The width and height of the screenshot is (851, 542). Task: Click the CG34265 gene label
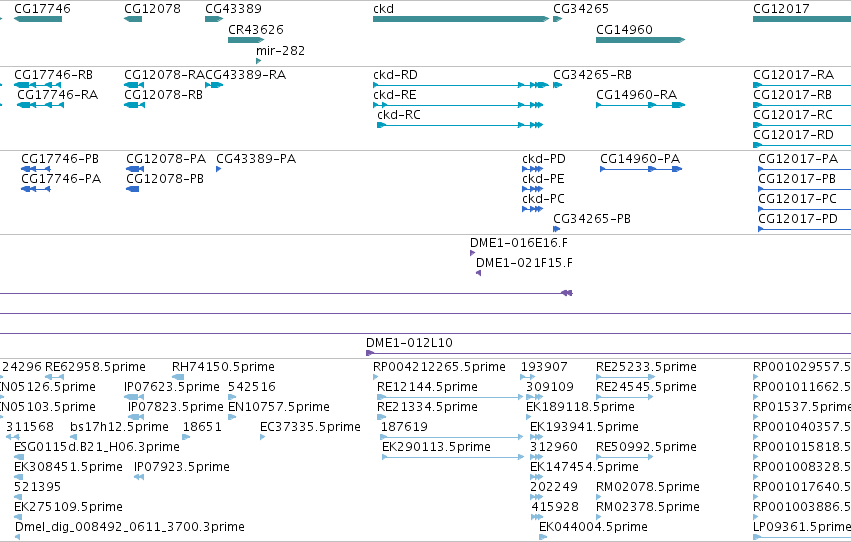point(581,9)
